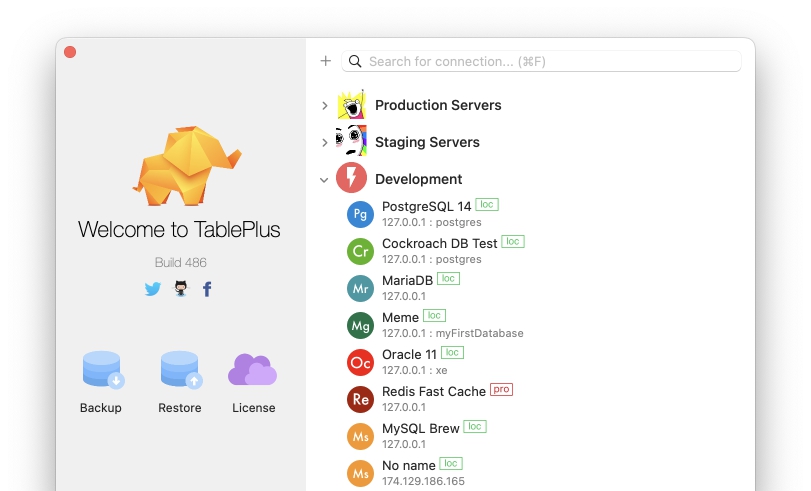Click the orange Ms icon beside MySQL Brew
The width and height of the screenshot is (811, 491).
pyautogui.click(x=361, y=436)
